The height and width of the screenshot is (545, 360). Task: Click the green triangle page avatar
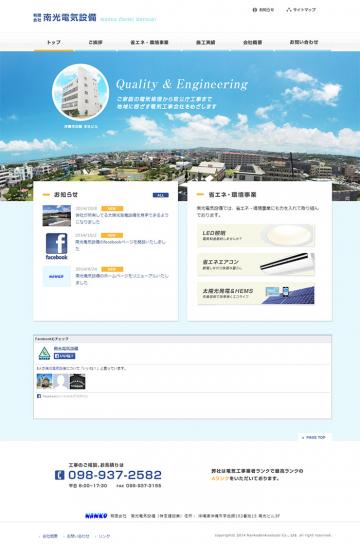44,353
